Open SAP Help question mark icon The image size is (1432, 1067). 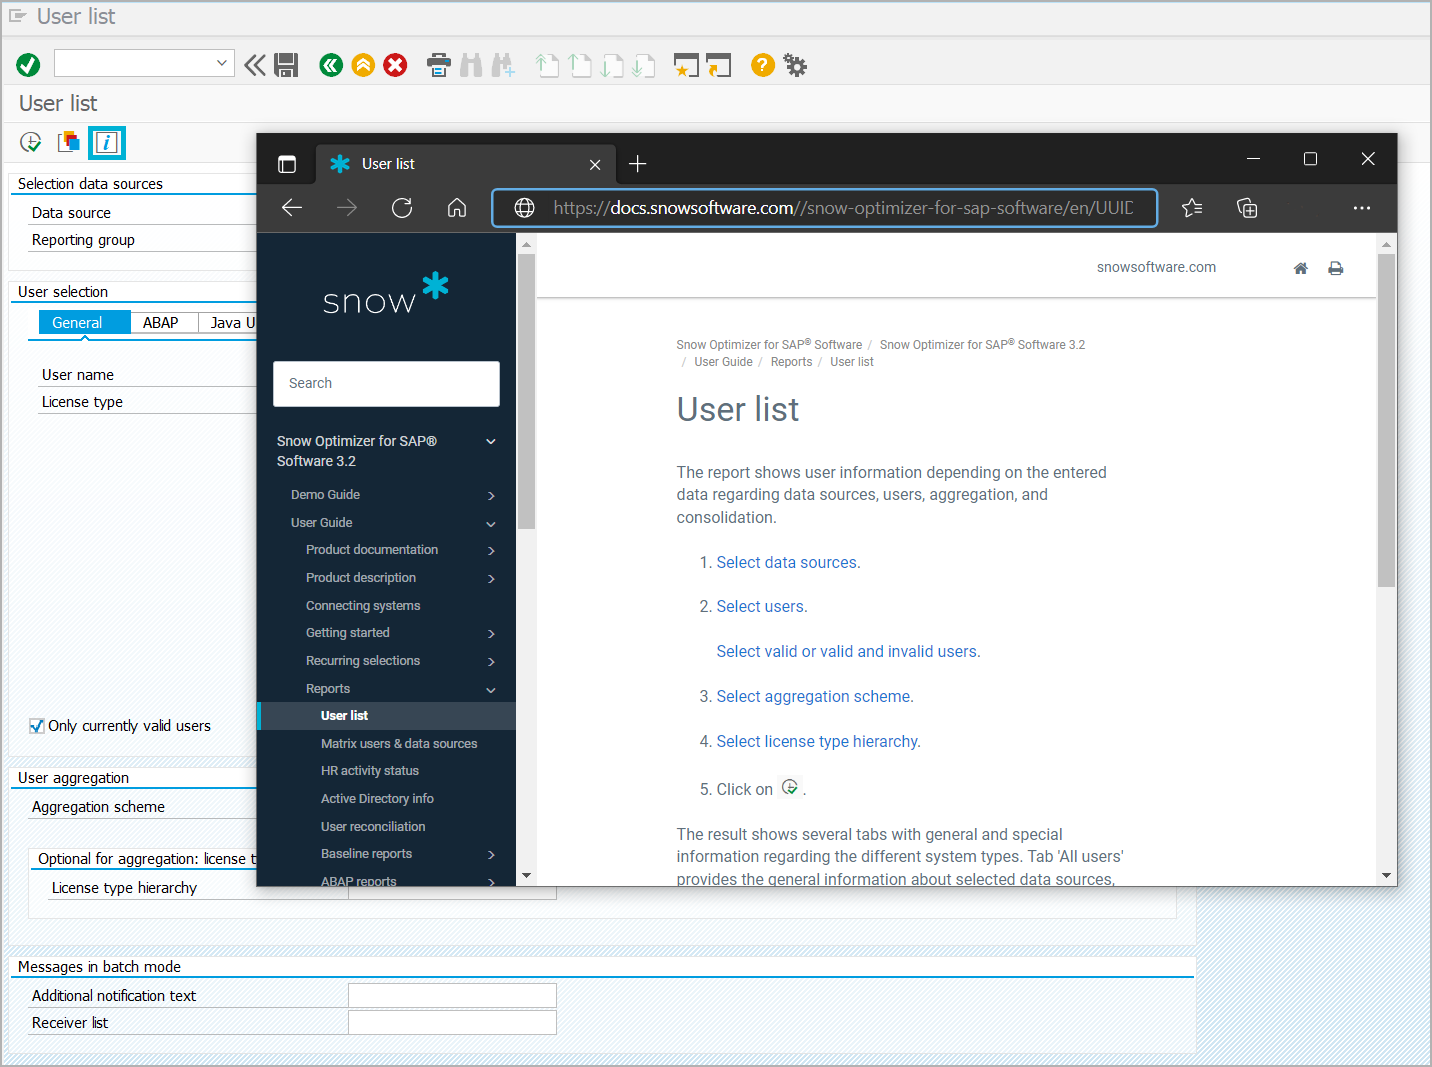point(763,65)
